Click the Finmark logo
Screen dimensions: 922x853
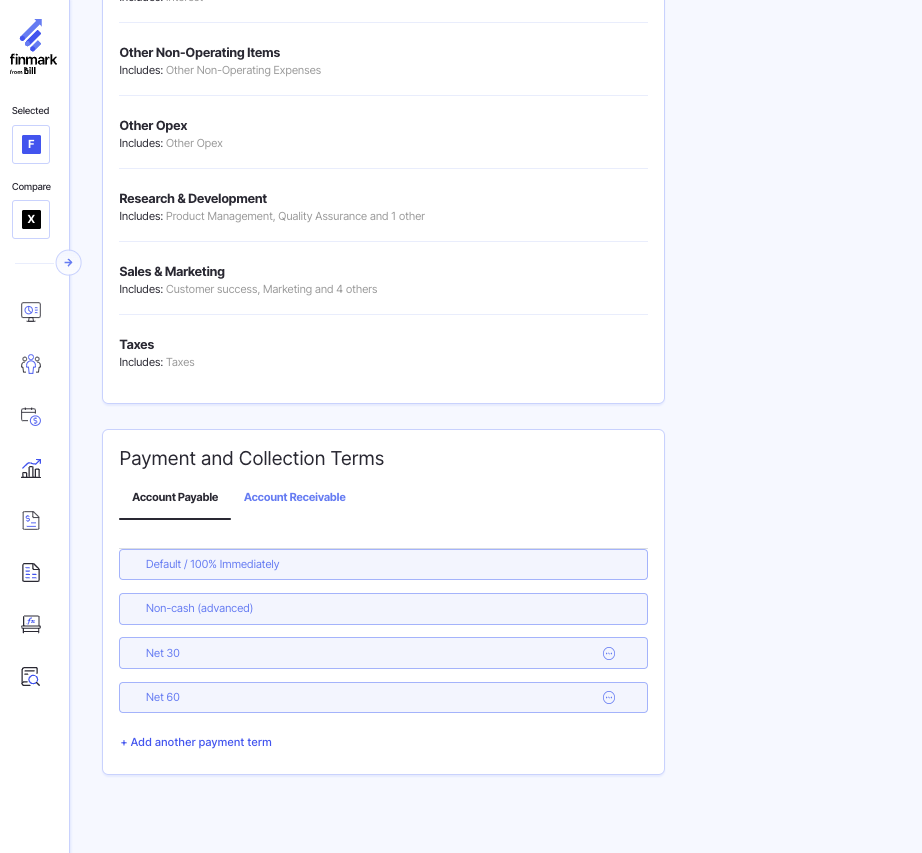[x=33, y=46]
